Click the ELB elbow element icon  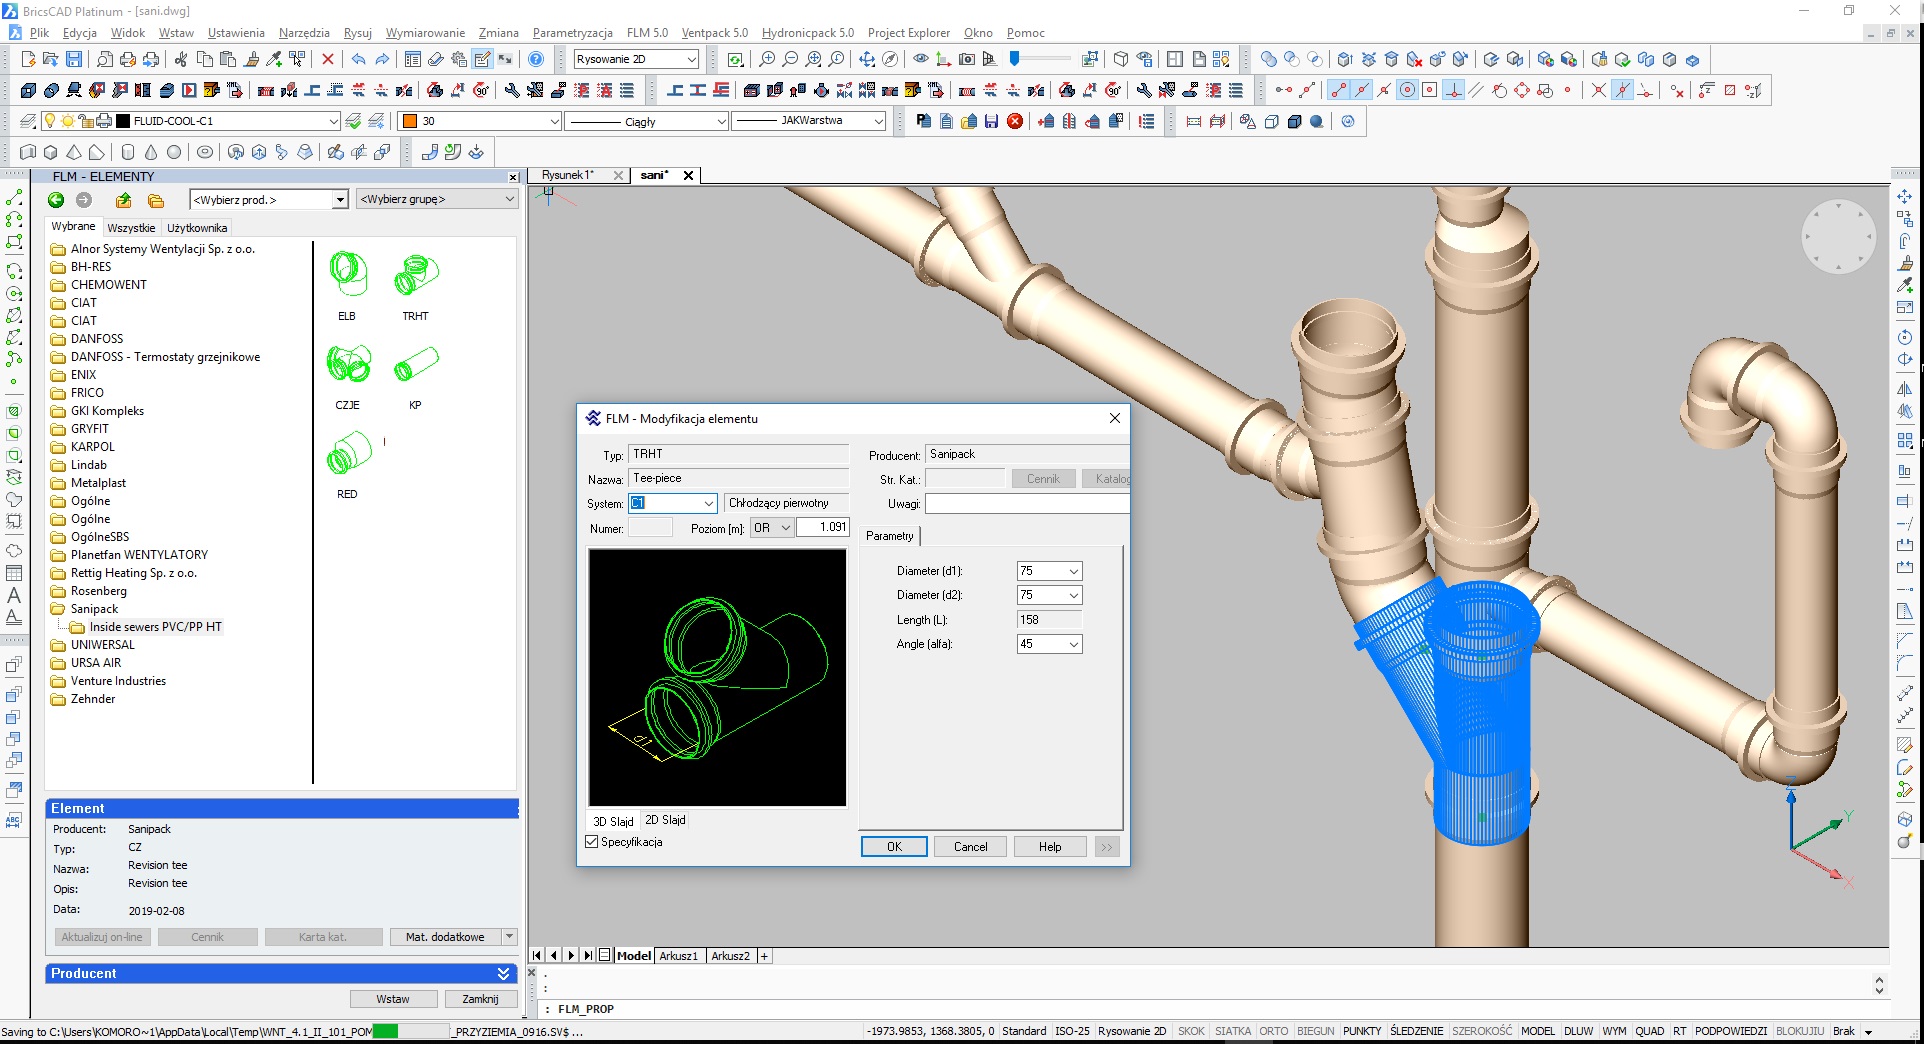click(348, 274)
